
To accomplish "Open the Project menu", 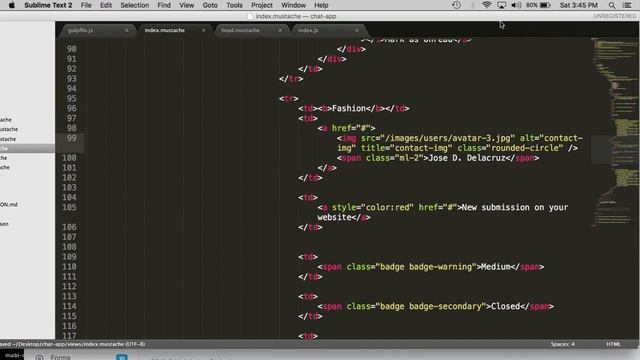I will tap(262, 5).
